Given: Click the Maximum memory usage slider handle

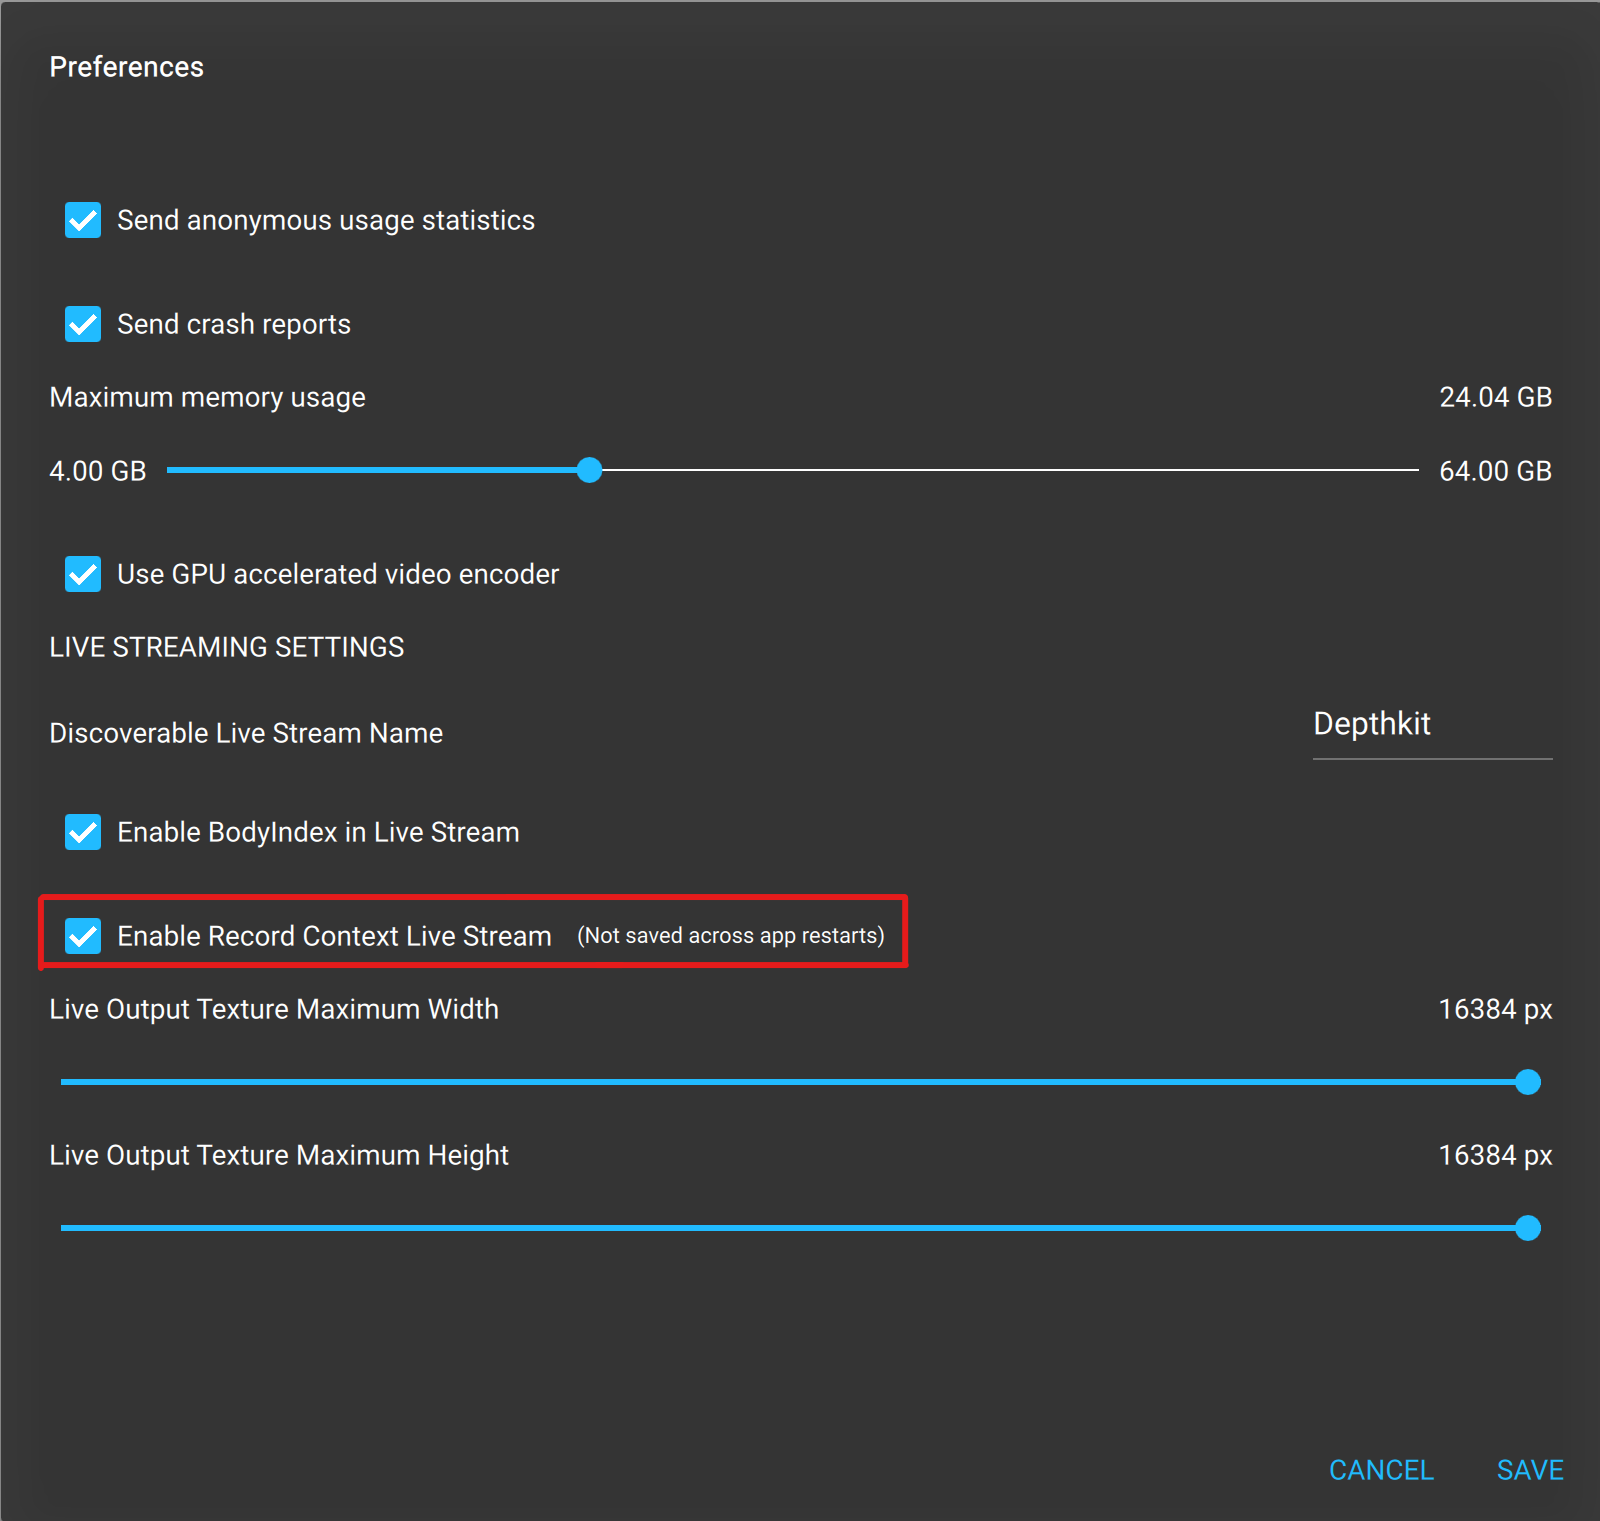Looking at the screenshot, I should (590, 470).
